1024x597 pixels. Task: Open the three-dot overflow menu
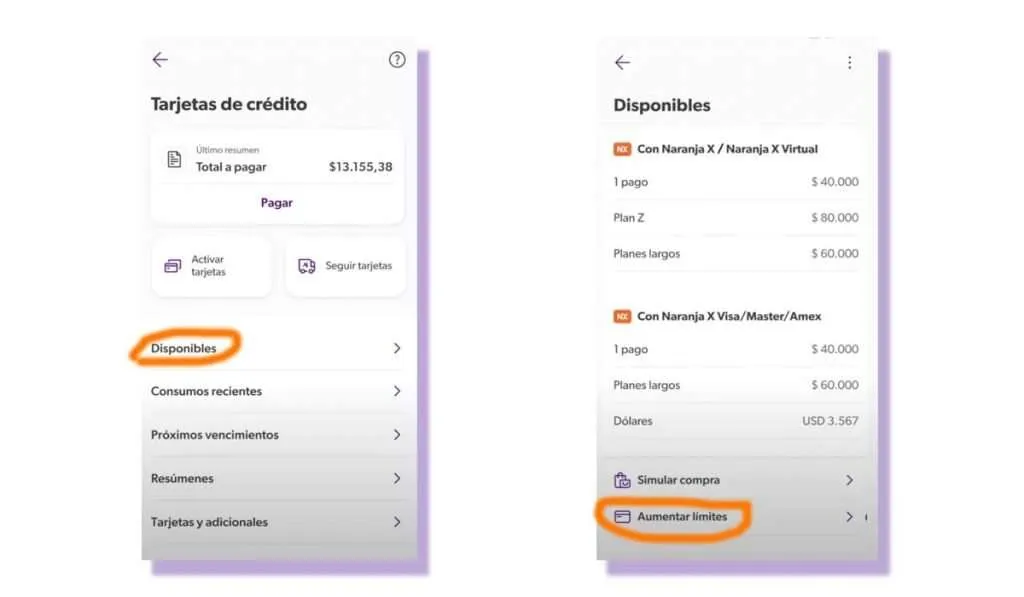click(850, 63)
